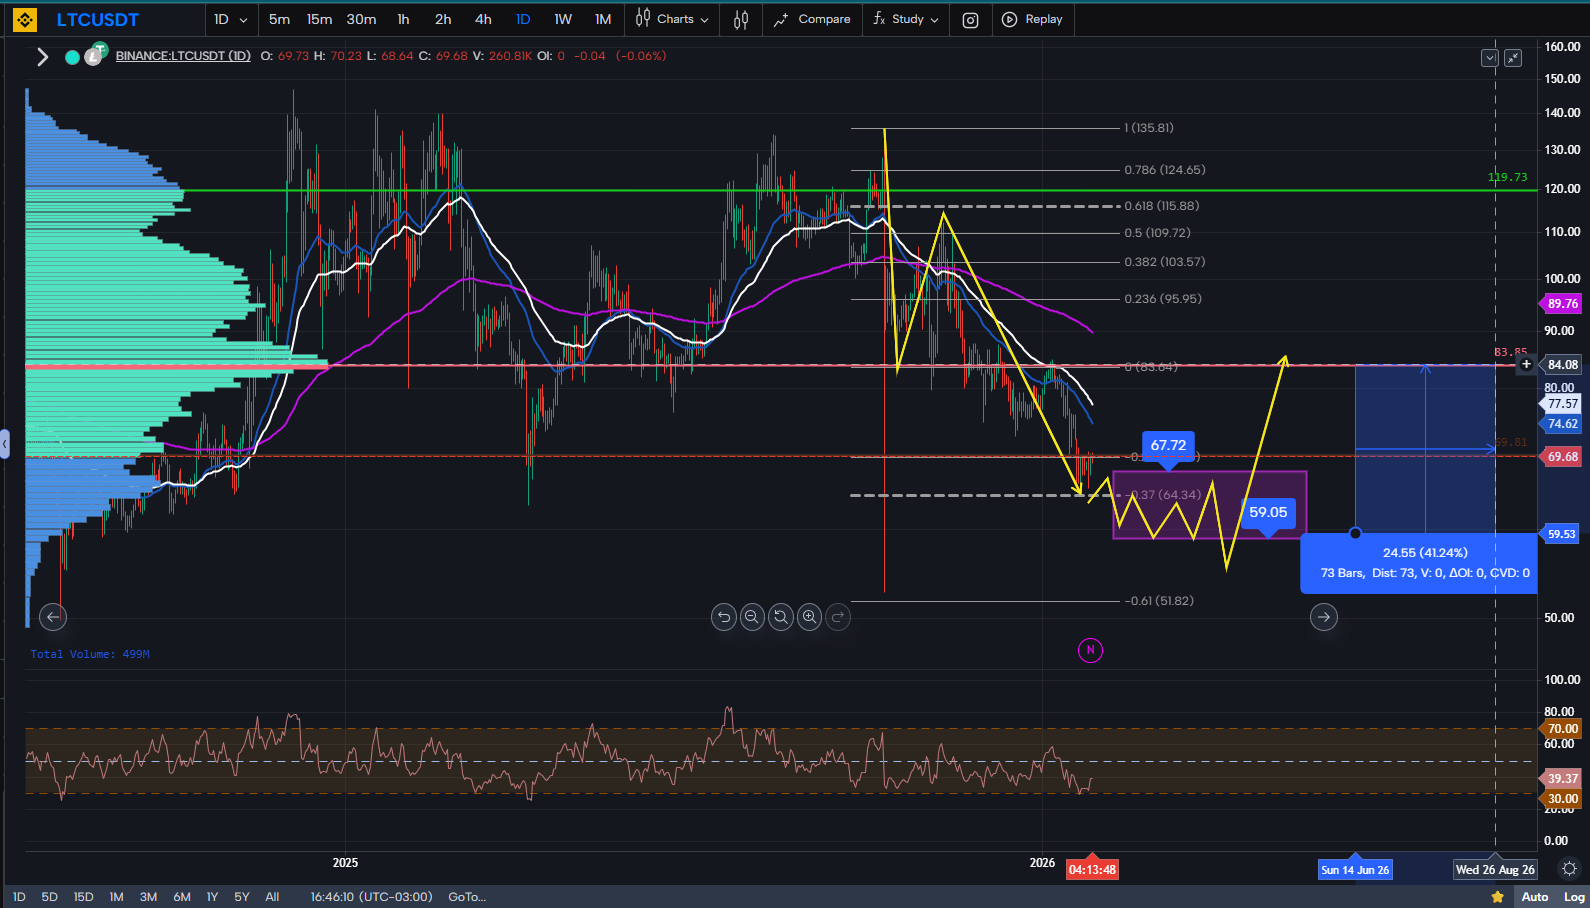Click the Binance logo icon

(25, 19)
